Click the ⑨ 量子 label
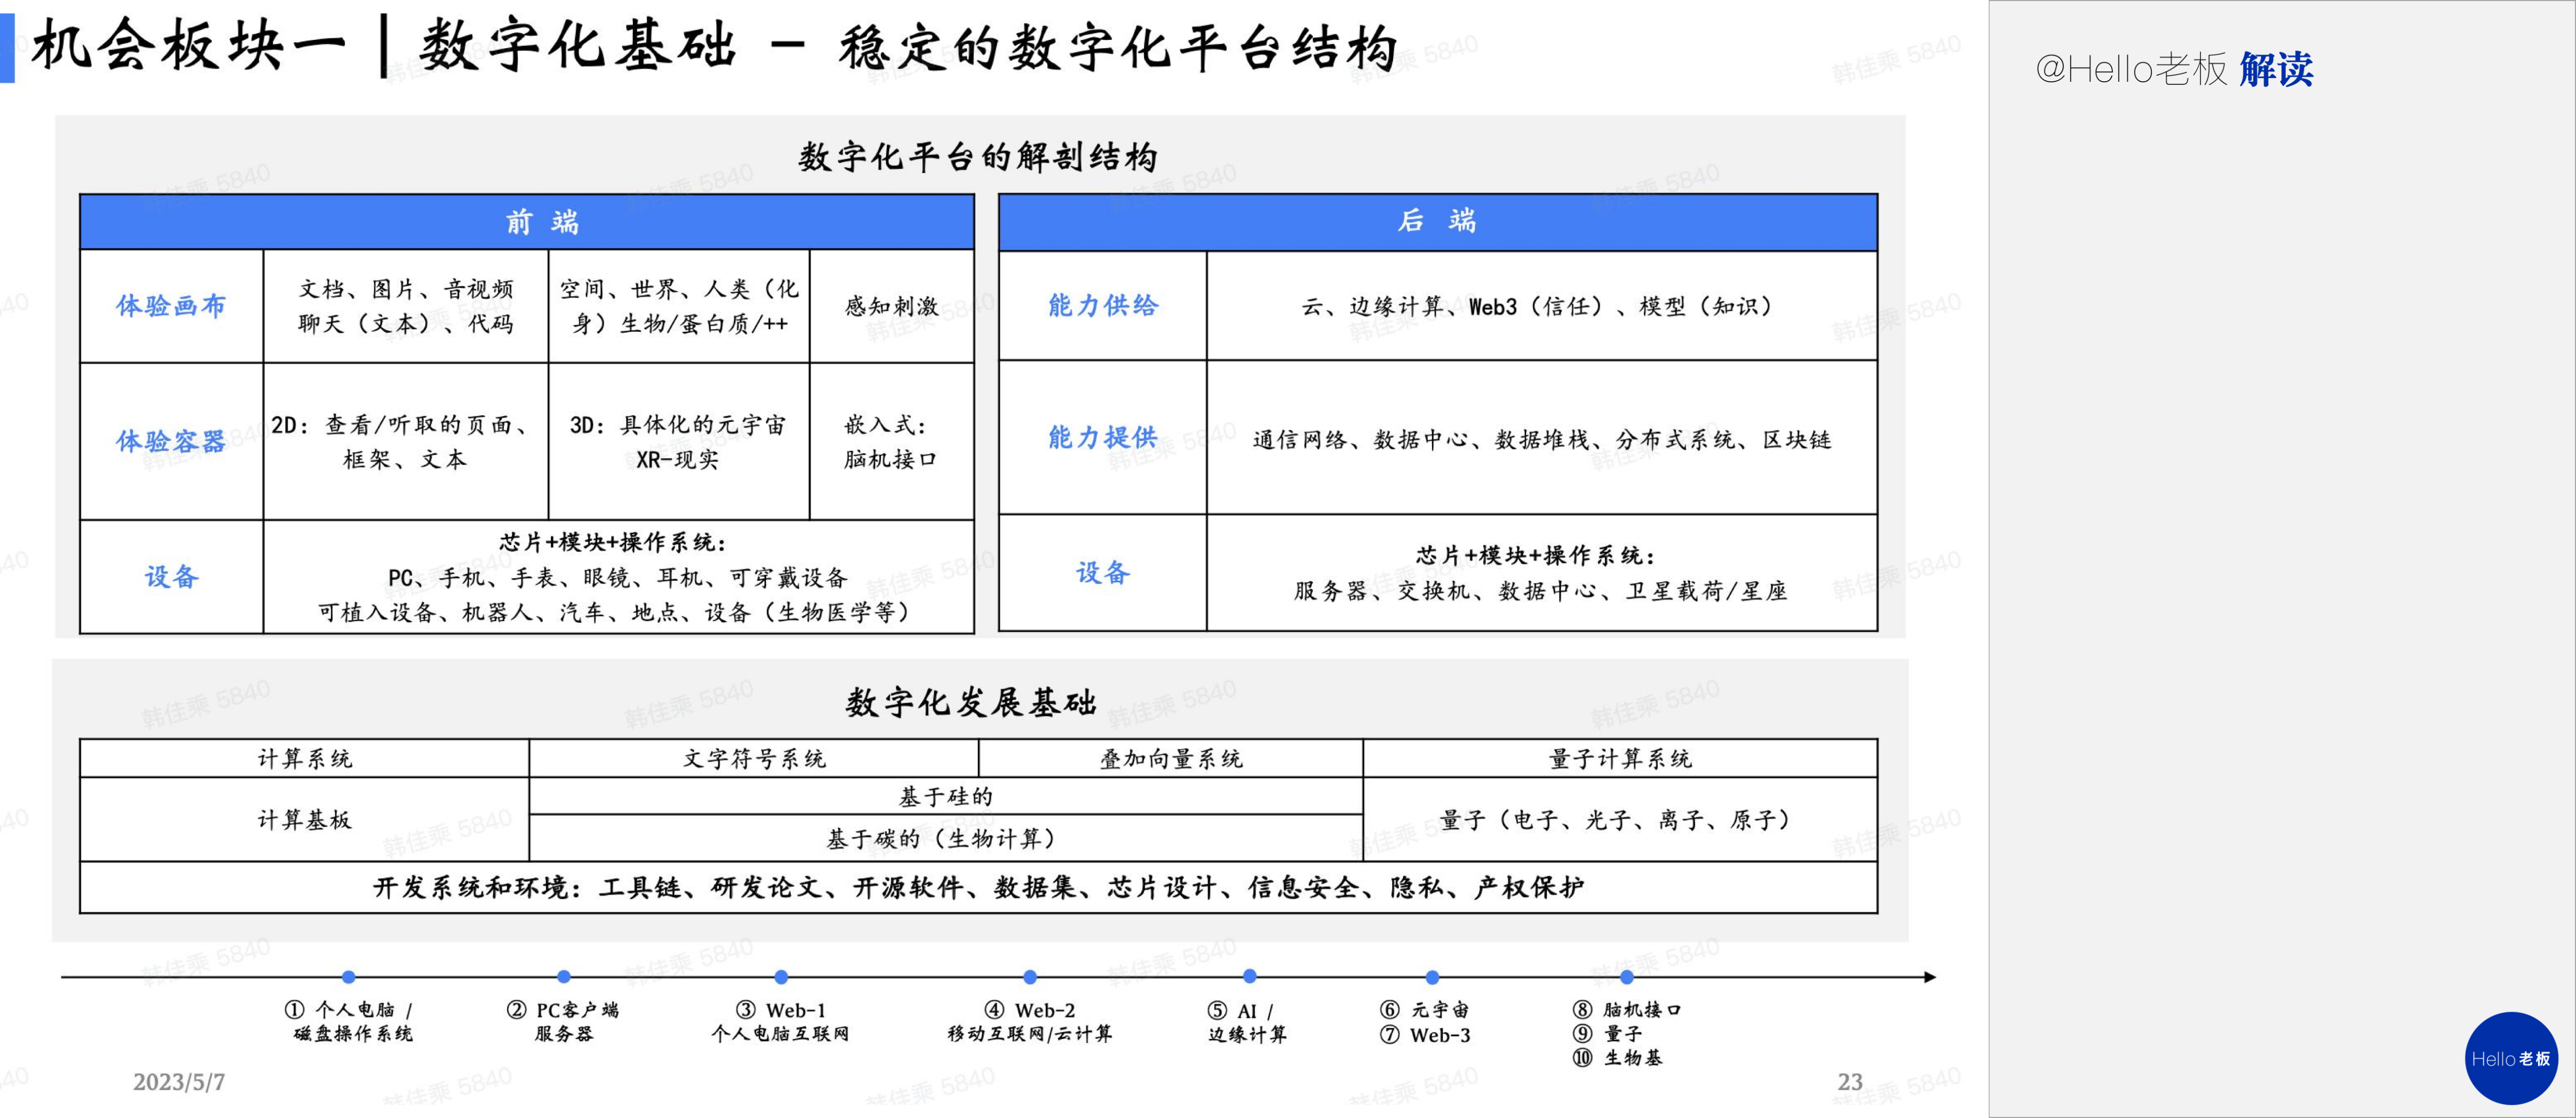 1608,1034
